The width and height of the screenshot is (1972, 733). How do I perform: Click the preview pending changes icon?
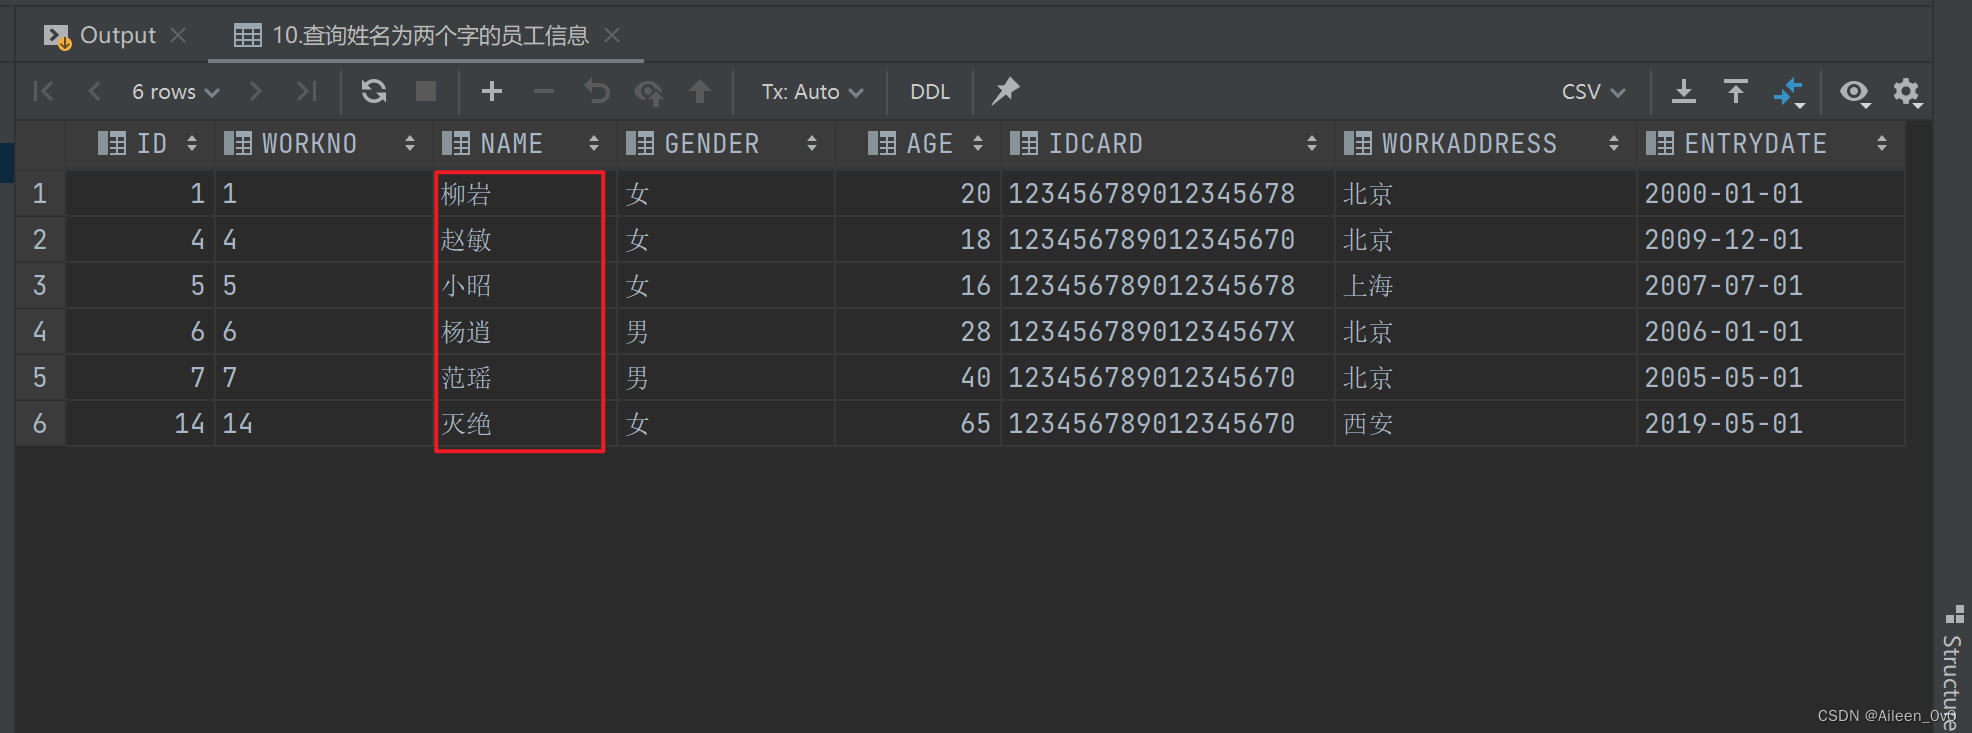point(649,92)
